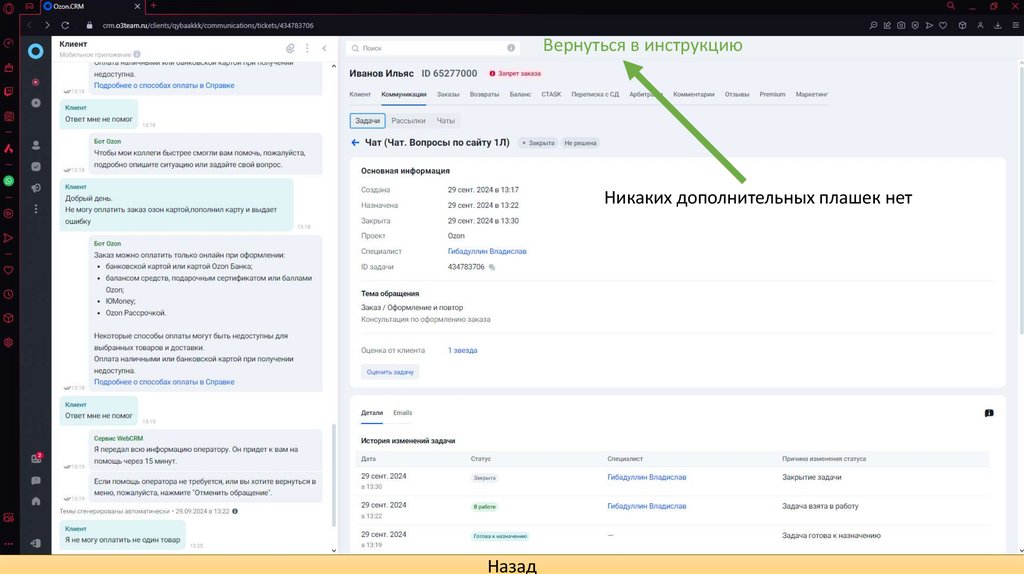Click the Назад bar at the bottom

(x=512, y=565)
